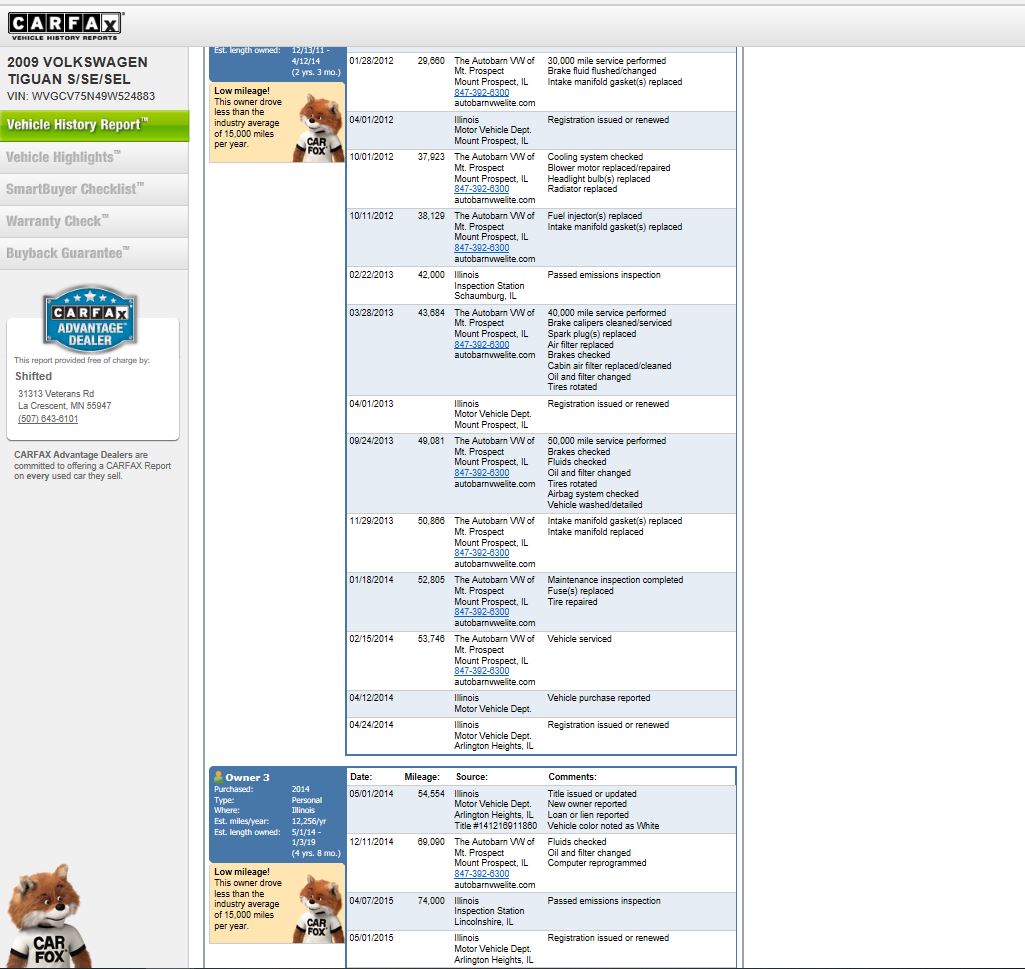This screenshot has width=1025, height=969.
Task: Click the 'Computer reprogrammed' comment
Action: (x=597, y=863)
